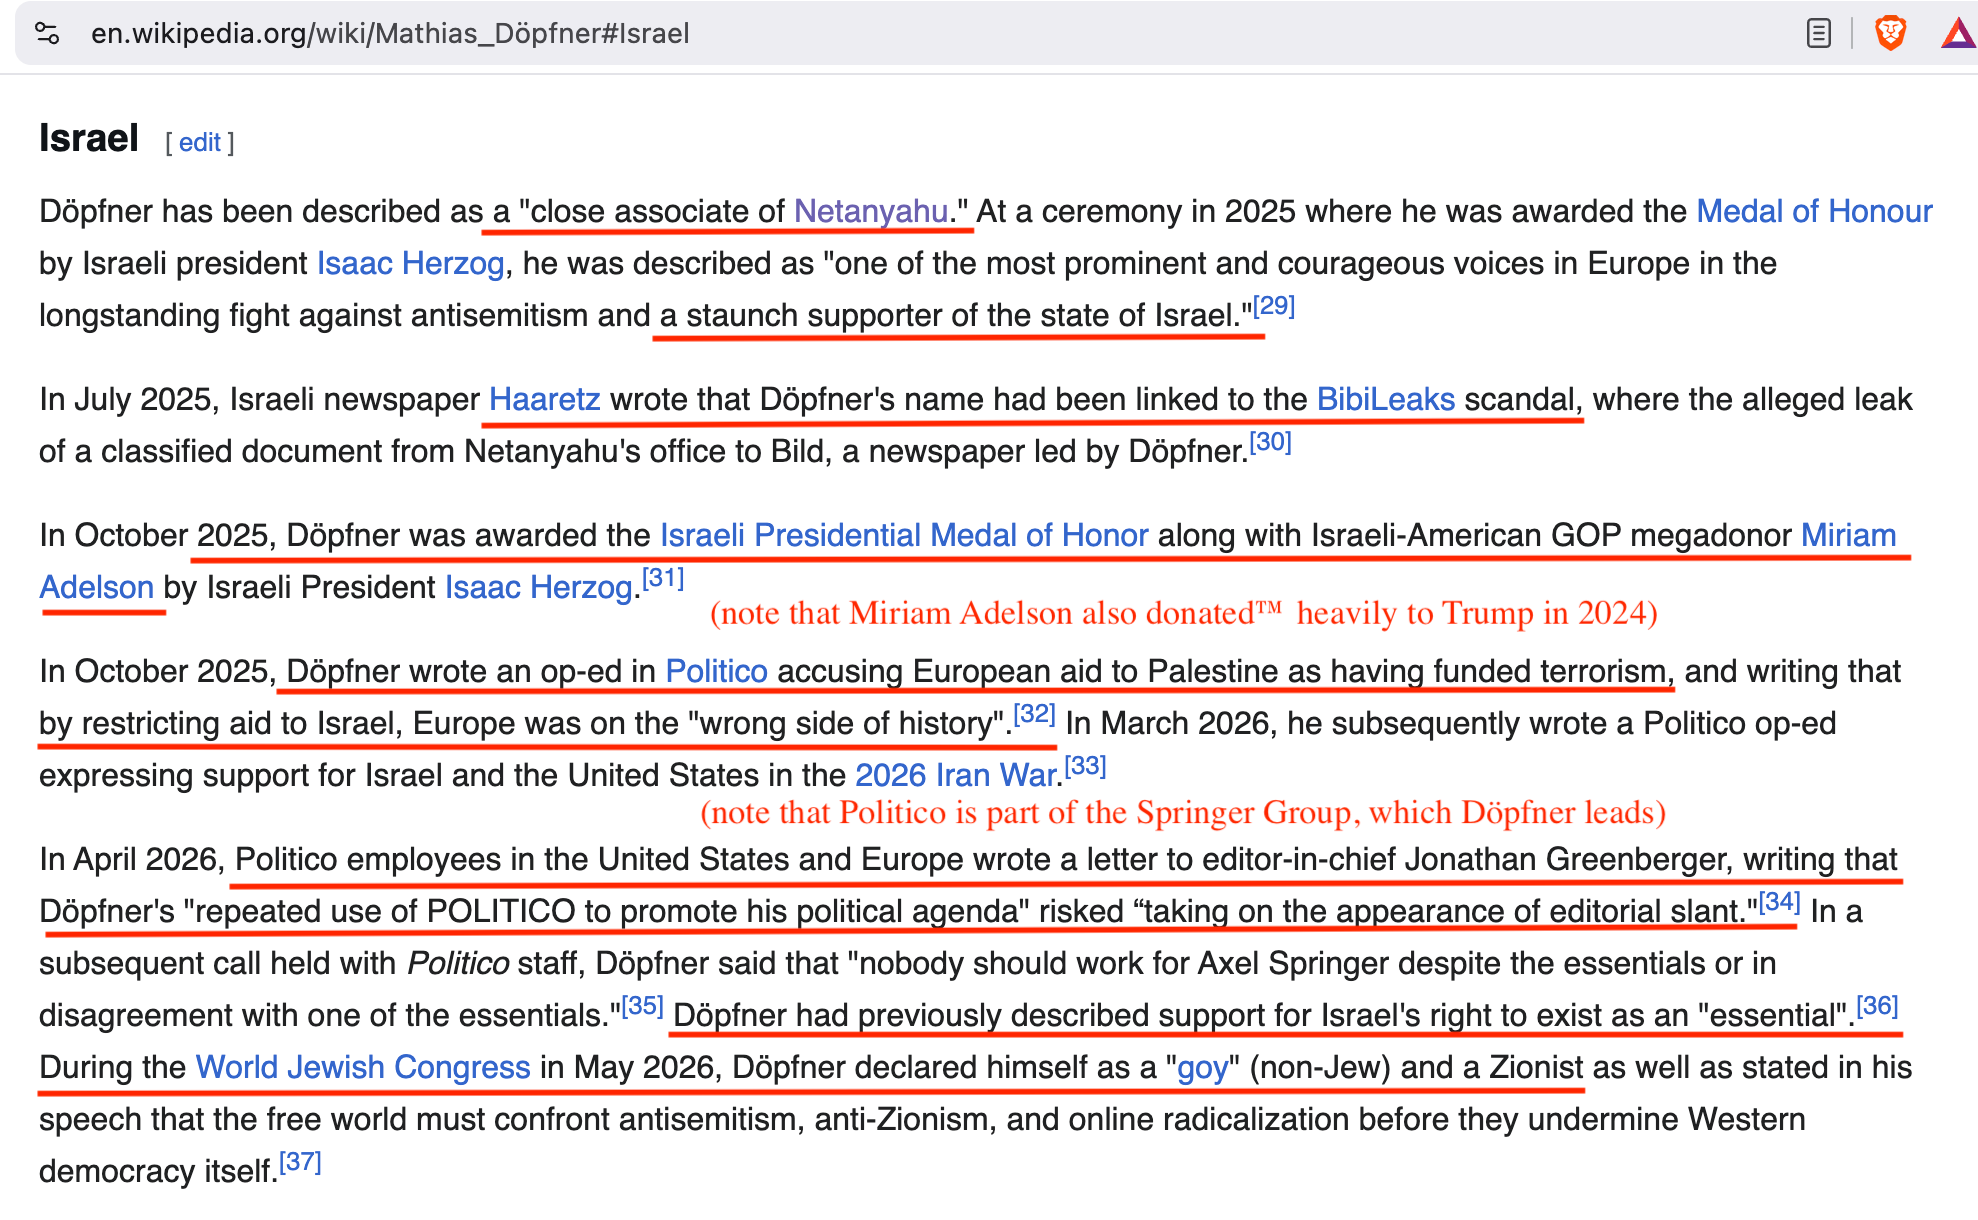Visit the Haaretz article link
The image size is (1978, 1220).
point(544,399)
